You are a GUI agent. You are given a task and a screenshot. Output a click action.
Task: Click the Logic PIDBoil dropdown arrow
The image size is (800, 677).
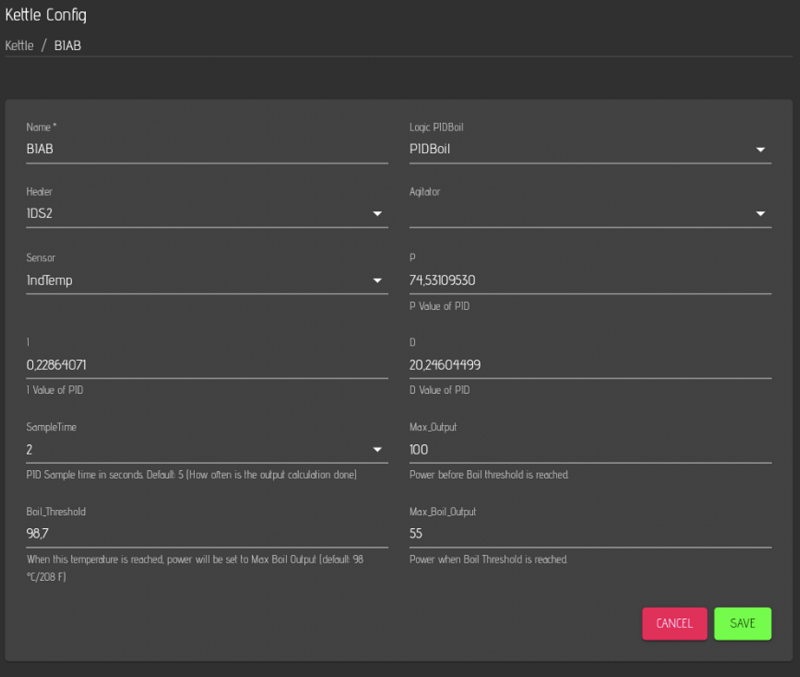tap(760, 150)
